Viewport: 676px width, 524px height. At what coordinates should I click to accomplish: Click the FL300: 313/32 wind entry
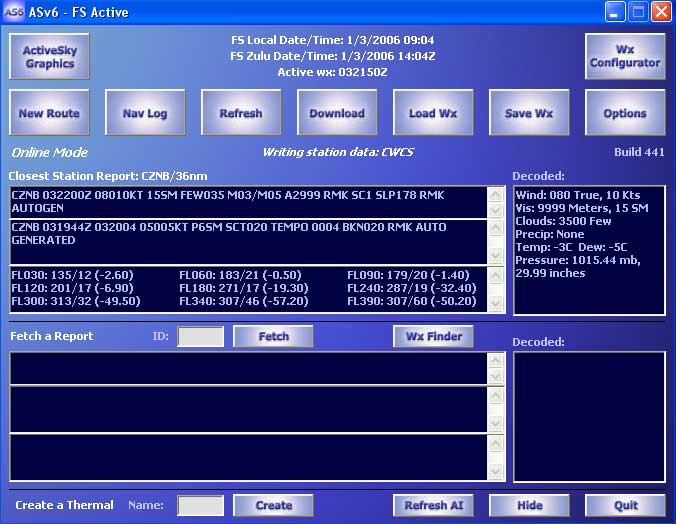pos(76,301)
